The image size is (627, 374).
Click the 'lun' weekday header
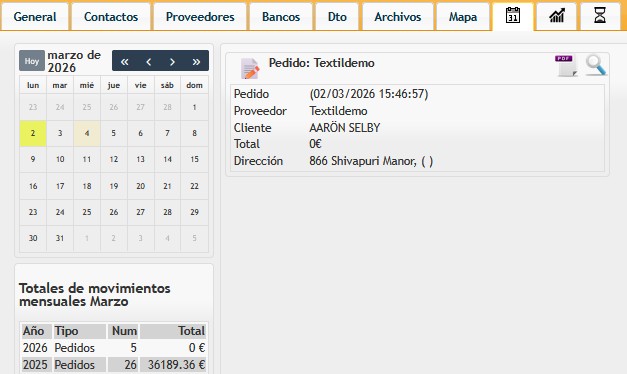(x=33, y=85)
